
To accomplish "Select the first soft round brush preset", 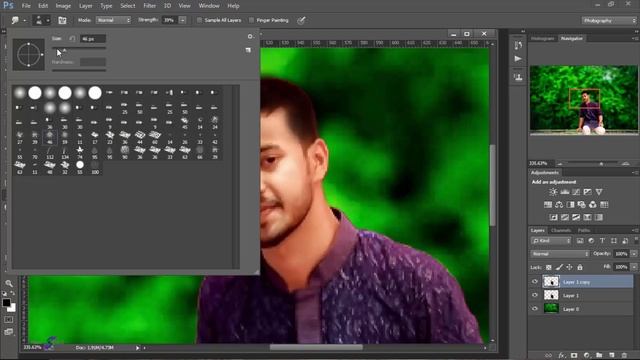I will [20, 93].
